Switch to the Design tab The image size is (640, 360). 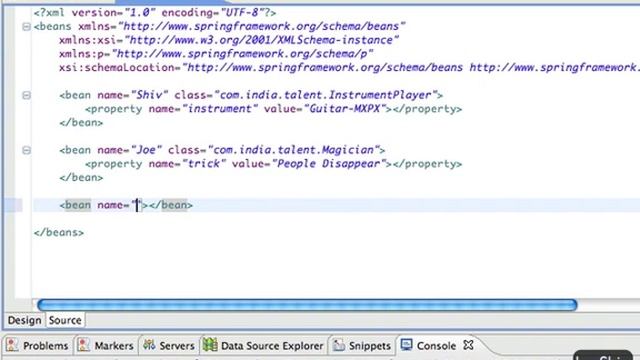click(24, 320)
